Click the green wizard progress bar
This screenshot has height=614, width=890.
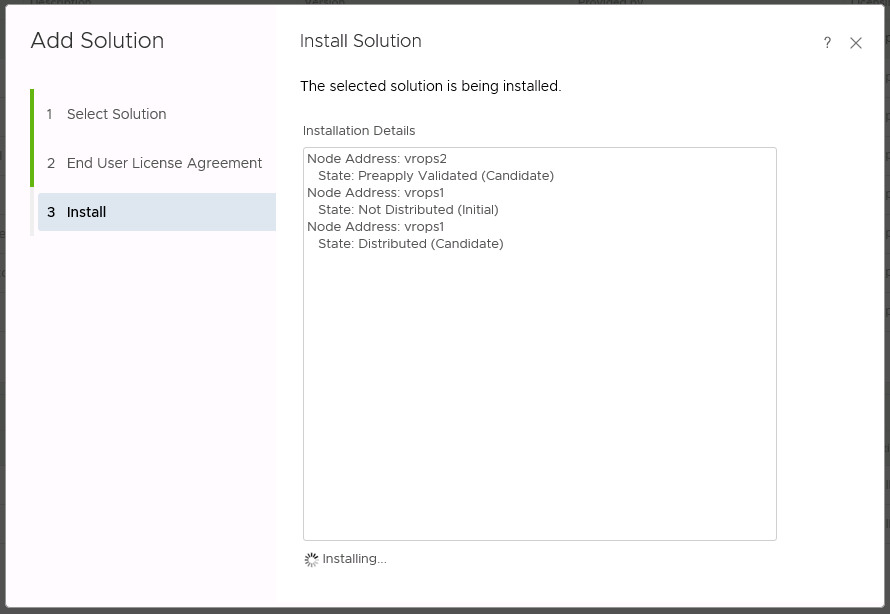pos(32,138)
